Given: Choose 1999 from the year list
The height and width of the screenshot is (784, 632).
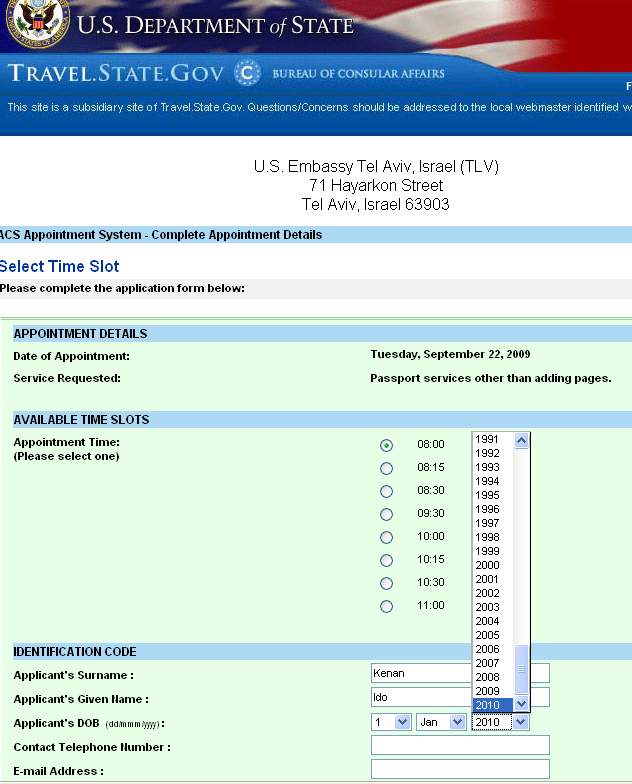Looking at the screenshot, I should pyautogui.click(x=488, y=551).
